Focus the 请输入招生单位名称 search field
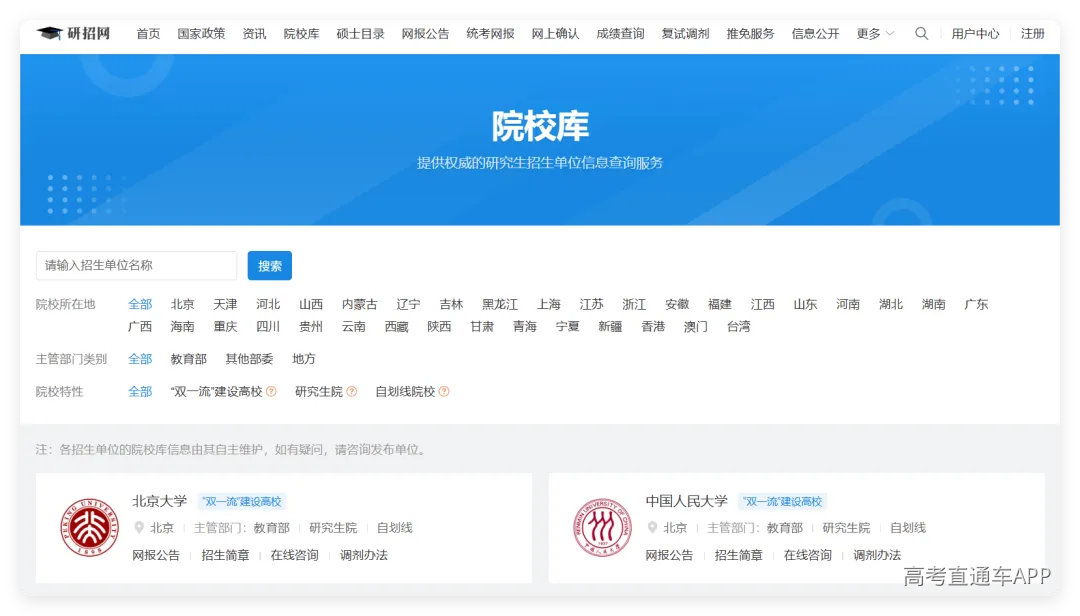The image size is (1080, 616). pyautogui.click(x=136, y=265)
